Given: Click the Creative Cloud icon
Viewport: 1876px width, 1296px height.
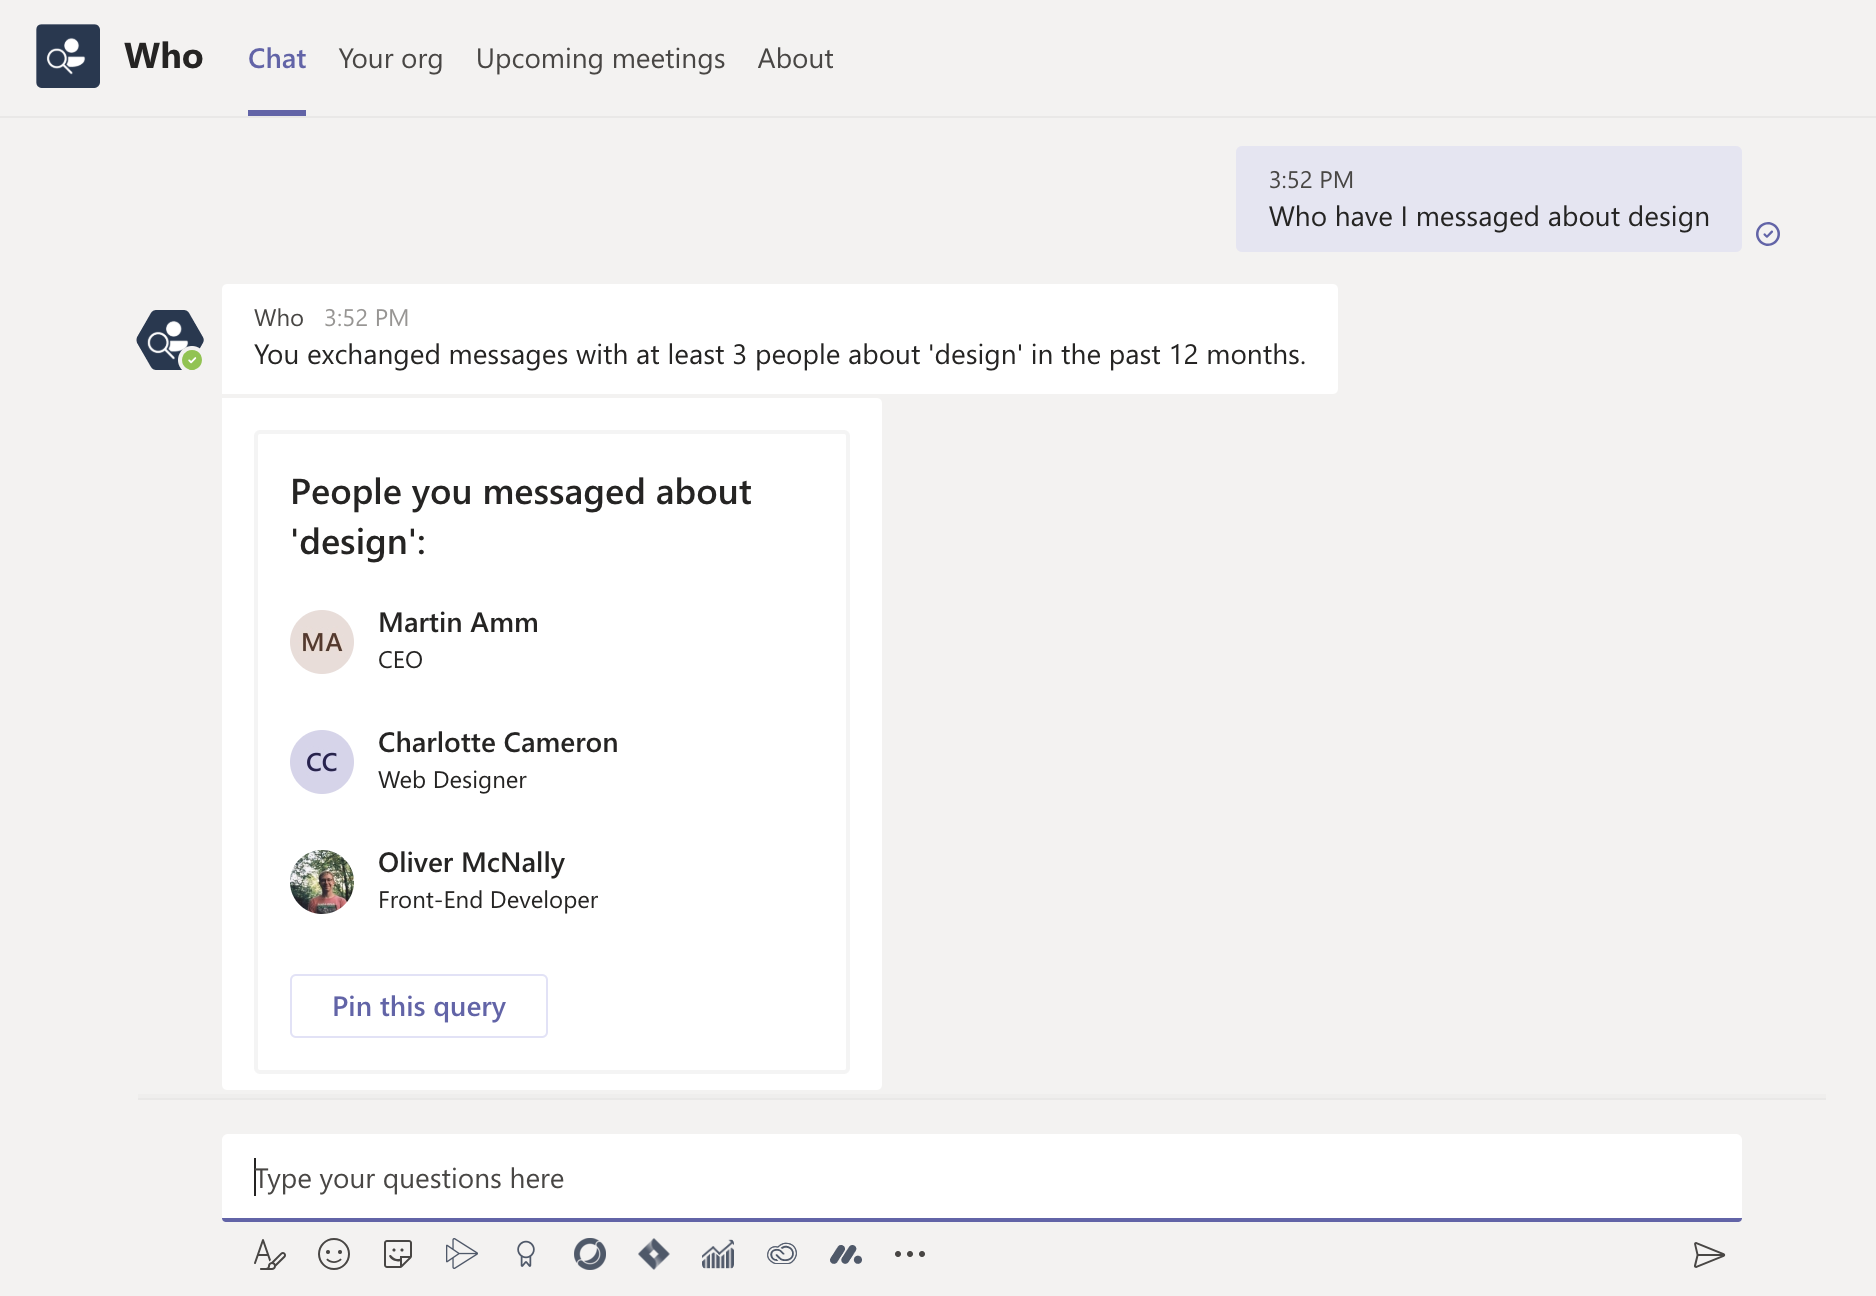Looking at the screenshot, I should 782,1254.
